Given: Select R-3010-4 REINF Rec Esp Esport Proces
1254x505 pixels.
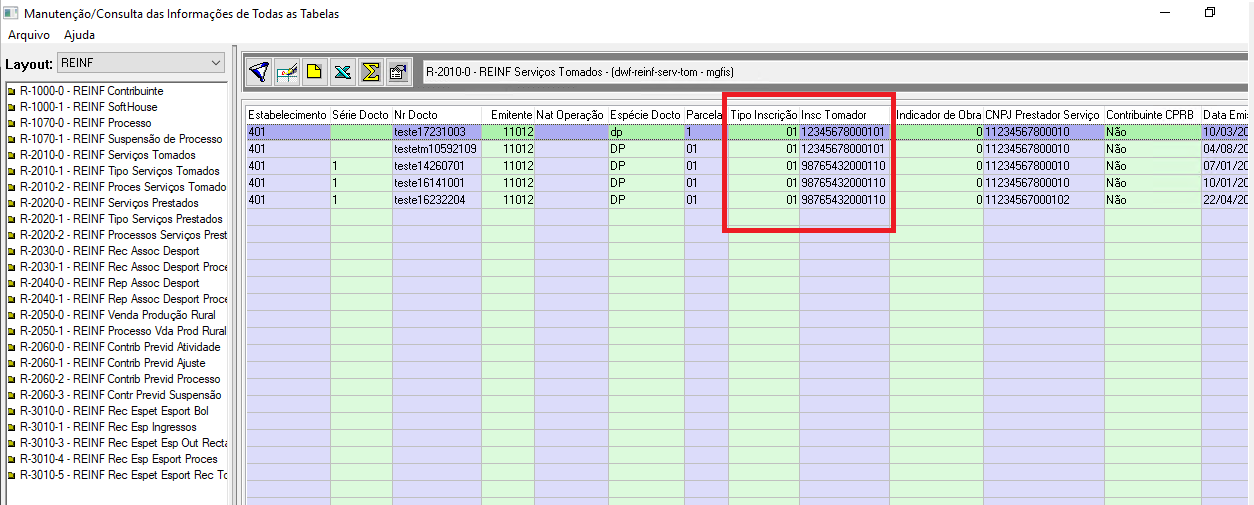Looking at the screenshot, I should (119, 459).
